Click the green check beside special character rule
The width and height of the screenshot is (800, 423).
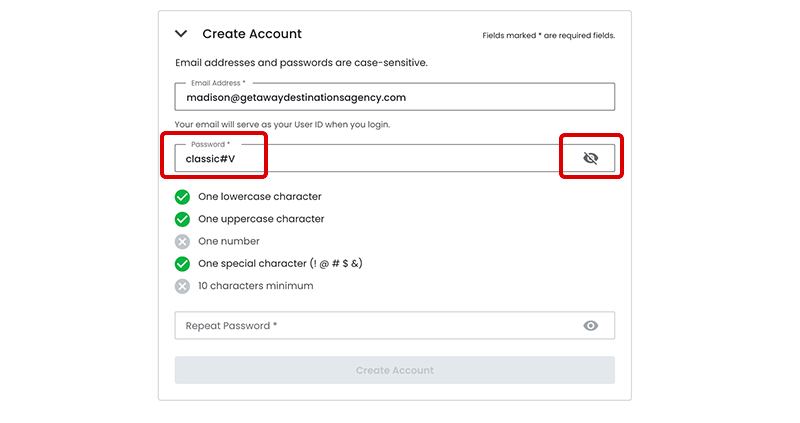click(x=182, y=264)
